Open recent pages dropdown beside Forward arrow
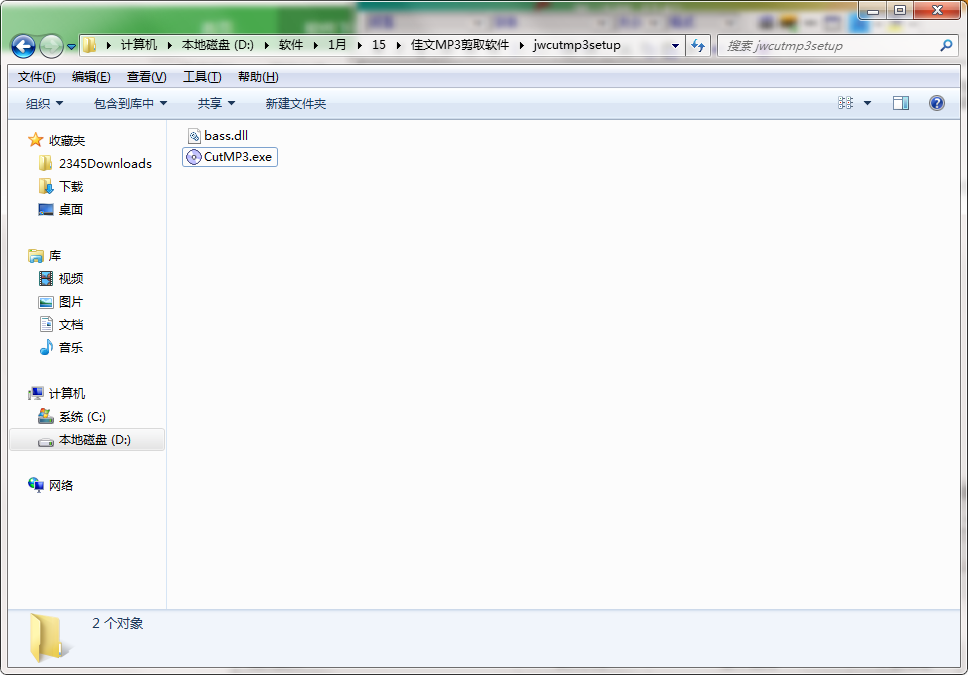Screen dimensions: 968x675 pos(71,46)
